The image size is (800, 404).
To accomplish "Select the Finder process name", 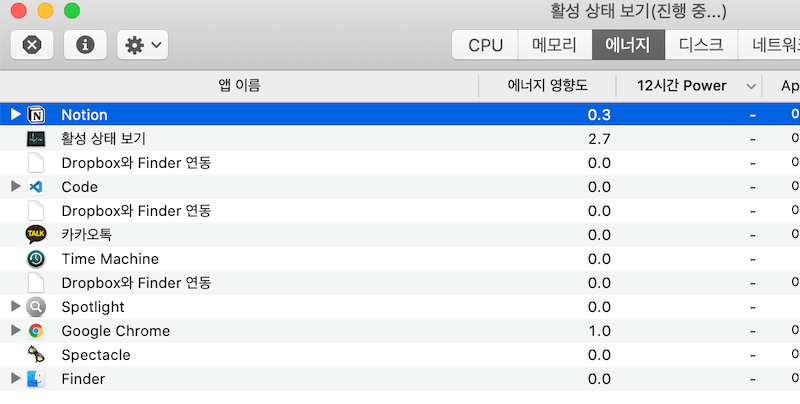I will (83, 378).
